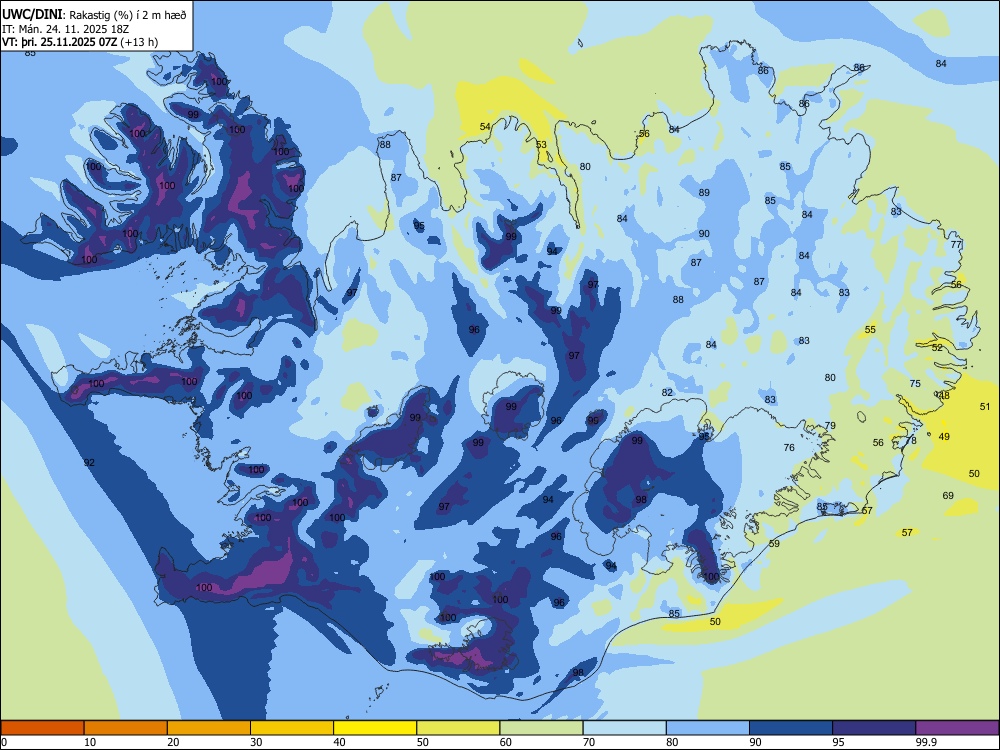The image size is (1000, 750).
Task: Pick the pale yellow 50–60 legend swatch
Action: tap(458, 728)
